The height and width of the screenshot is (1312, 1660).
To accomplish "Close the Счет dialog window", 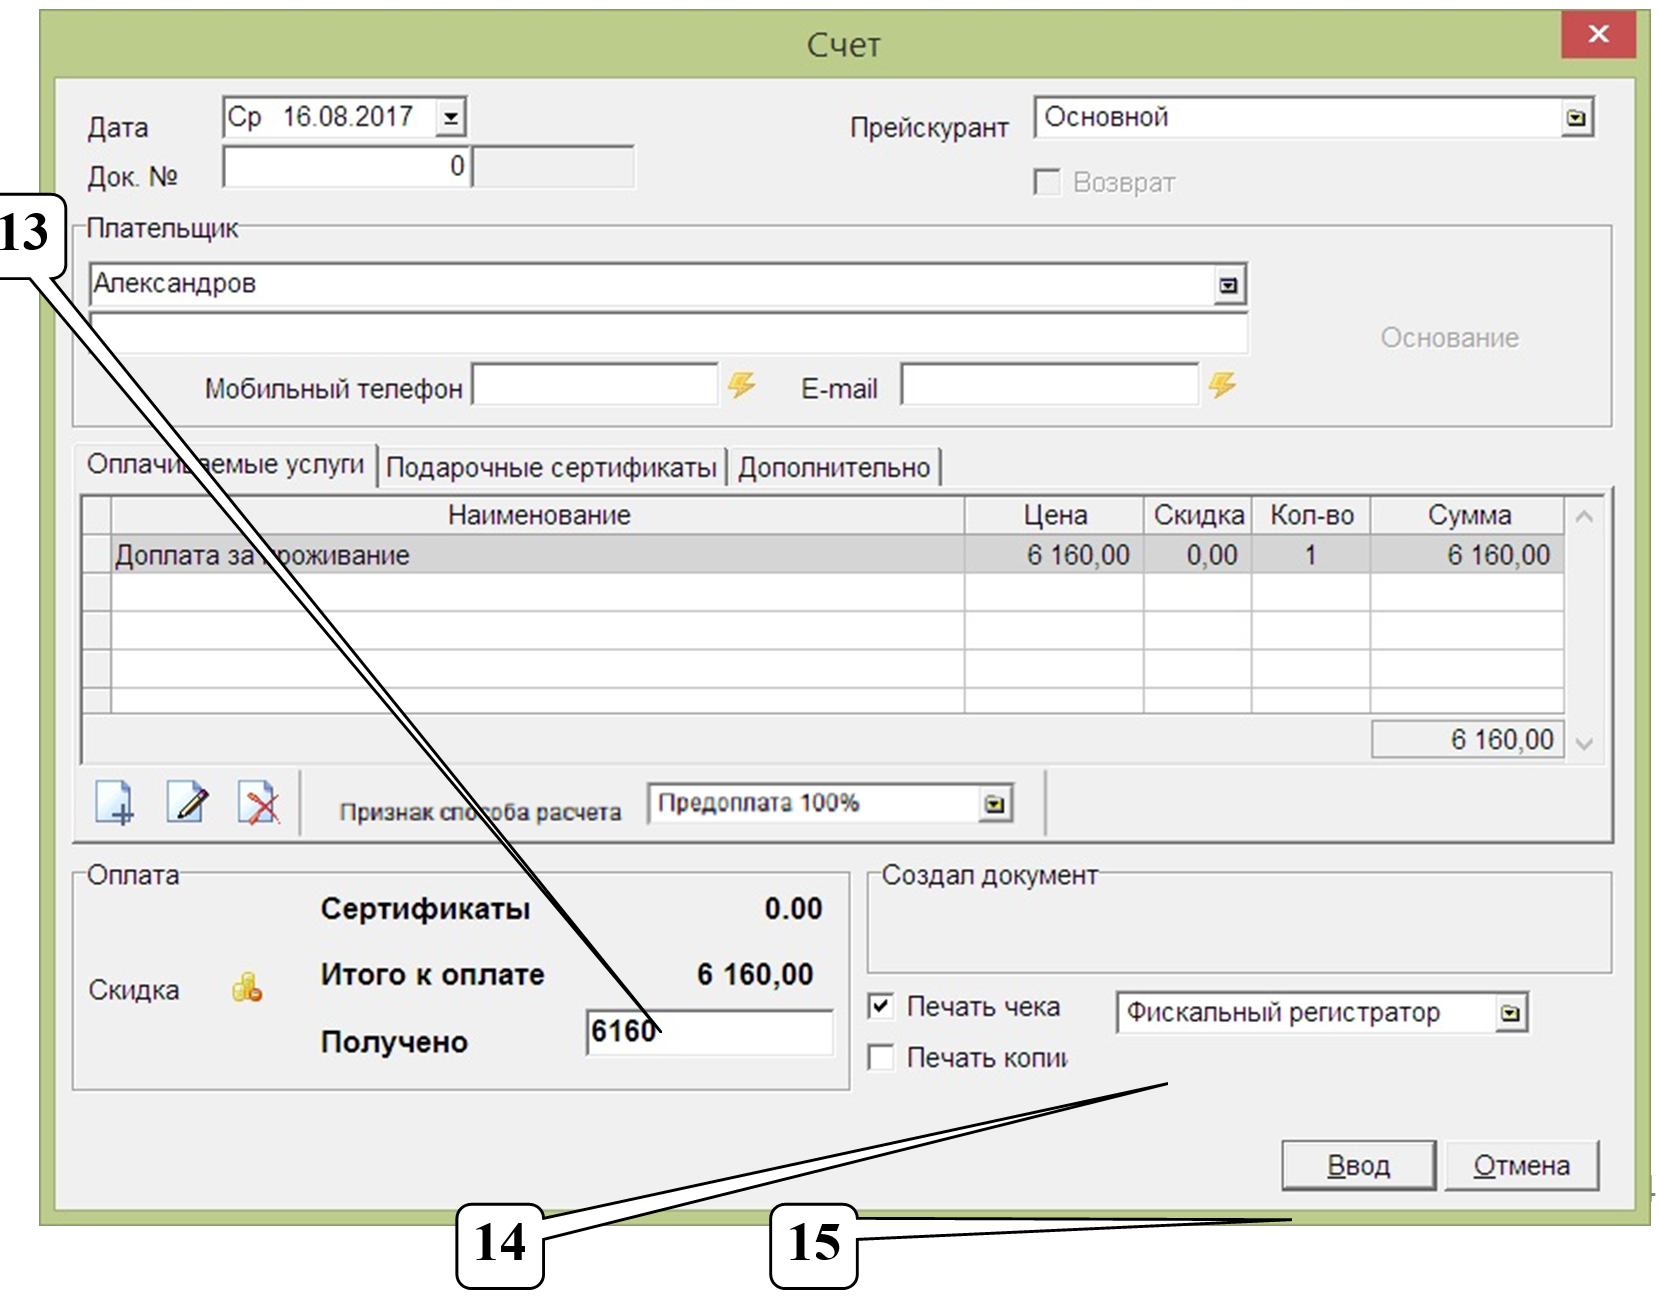I will pyautogui.click(x=1597, y=35).
